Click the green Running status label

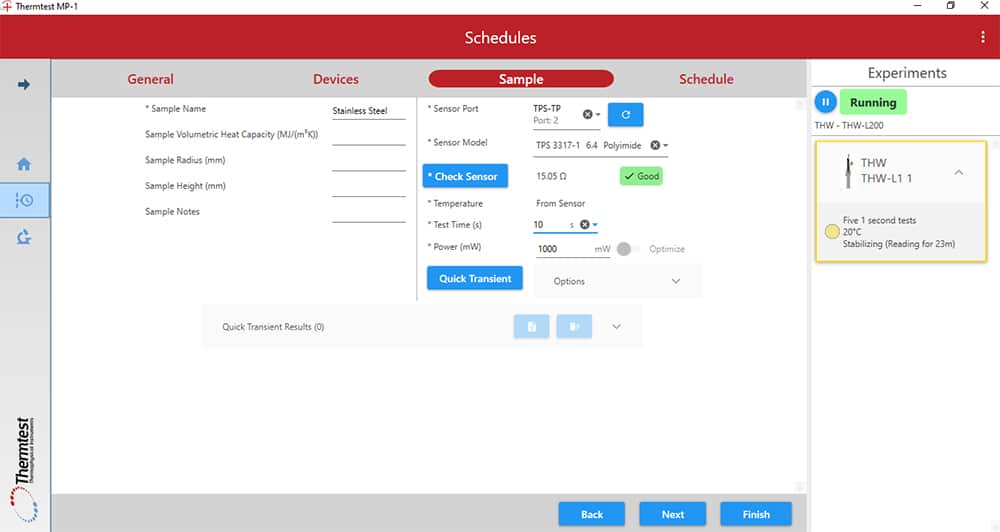pos(872,102)
